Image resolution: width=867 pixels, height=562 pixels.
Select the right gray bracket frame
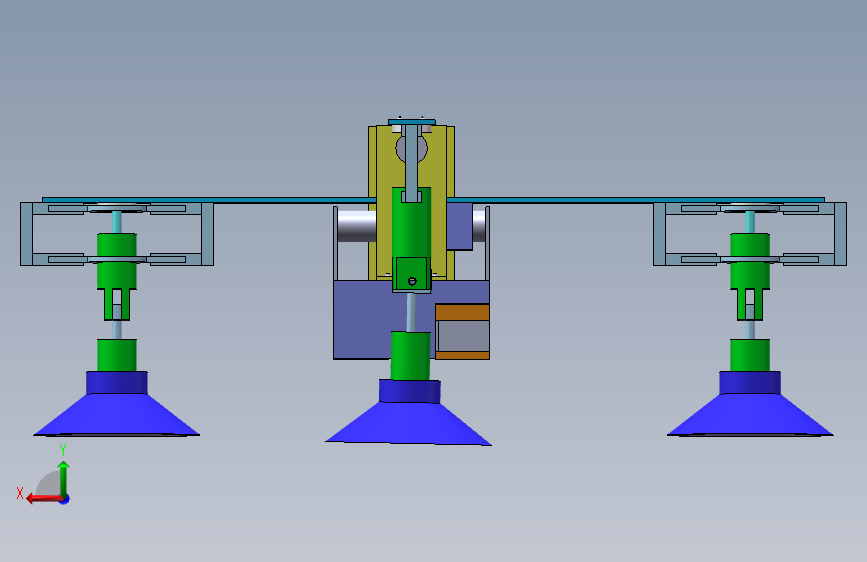(x=750, y=234)
